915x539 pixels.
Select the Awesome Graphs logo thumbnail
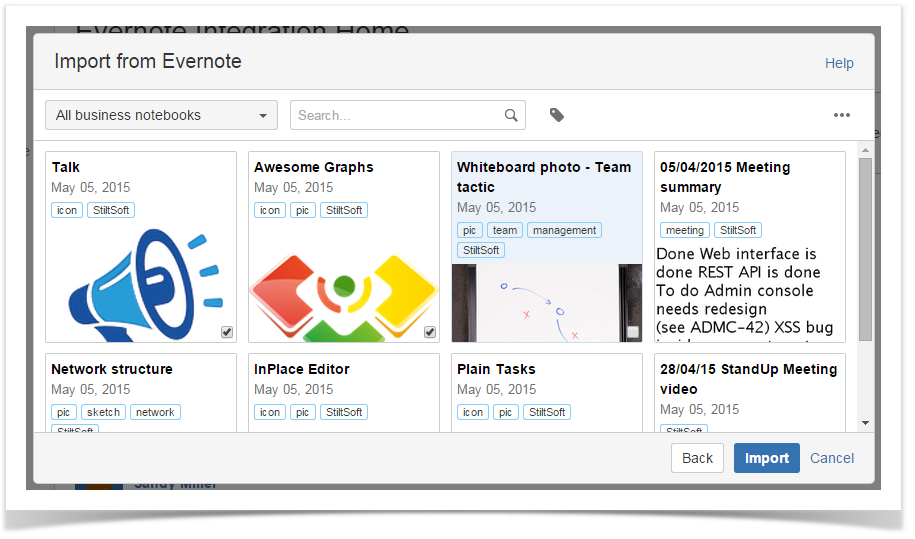tap(344, 298)
